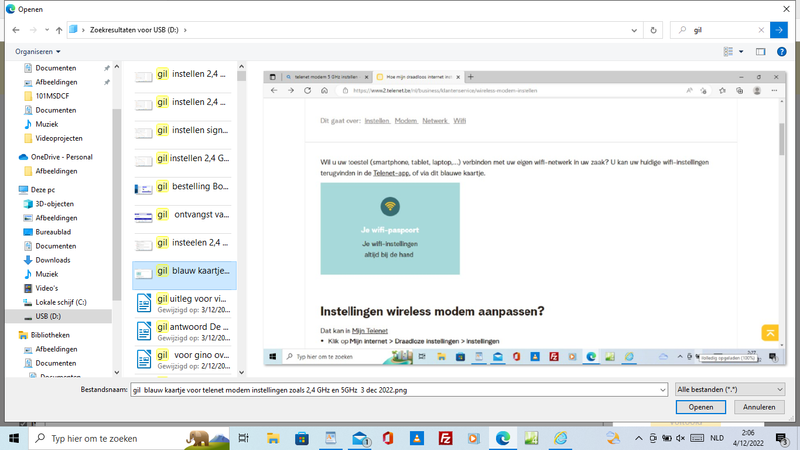Open 3D-objecten in navigation pane
Screen dimensions: 800x450
(55, 204)
